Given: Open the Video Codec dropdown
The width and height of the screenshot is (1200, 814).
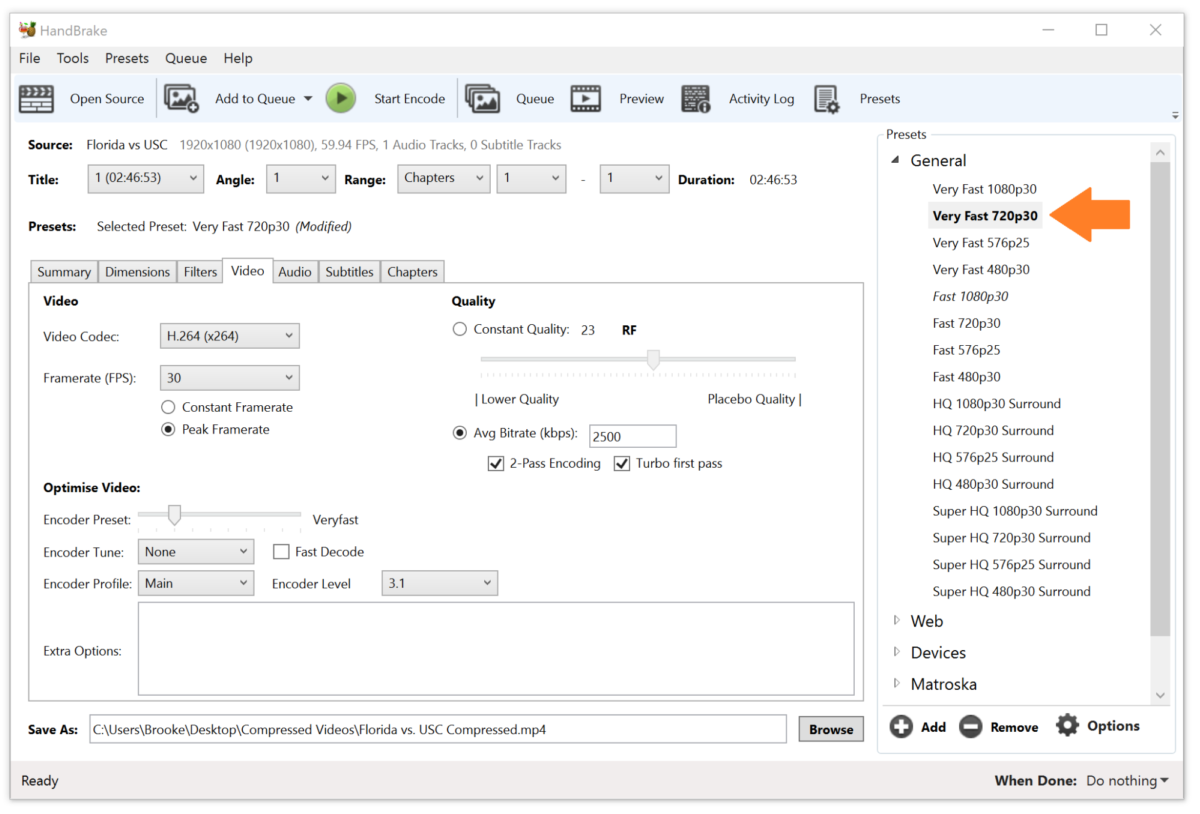Looking at the screenshot, I should coord(229,336).
